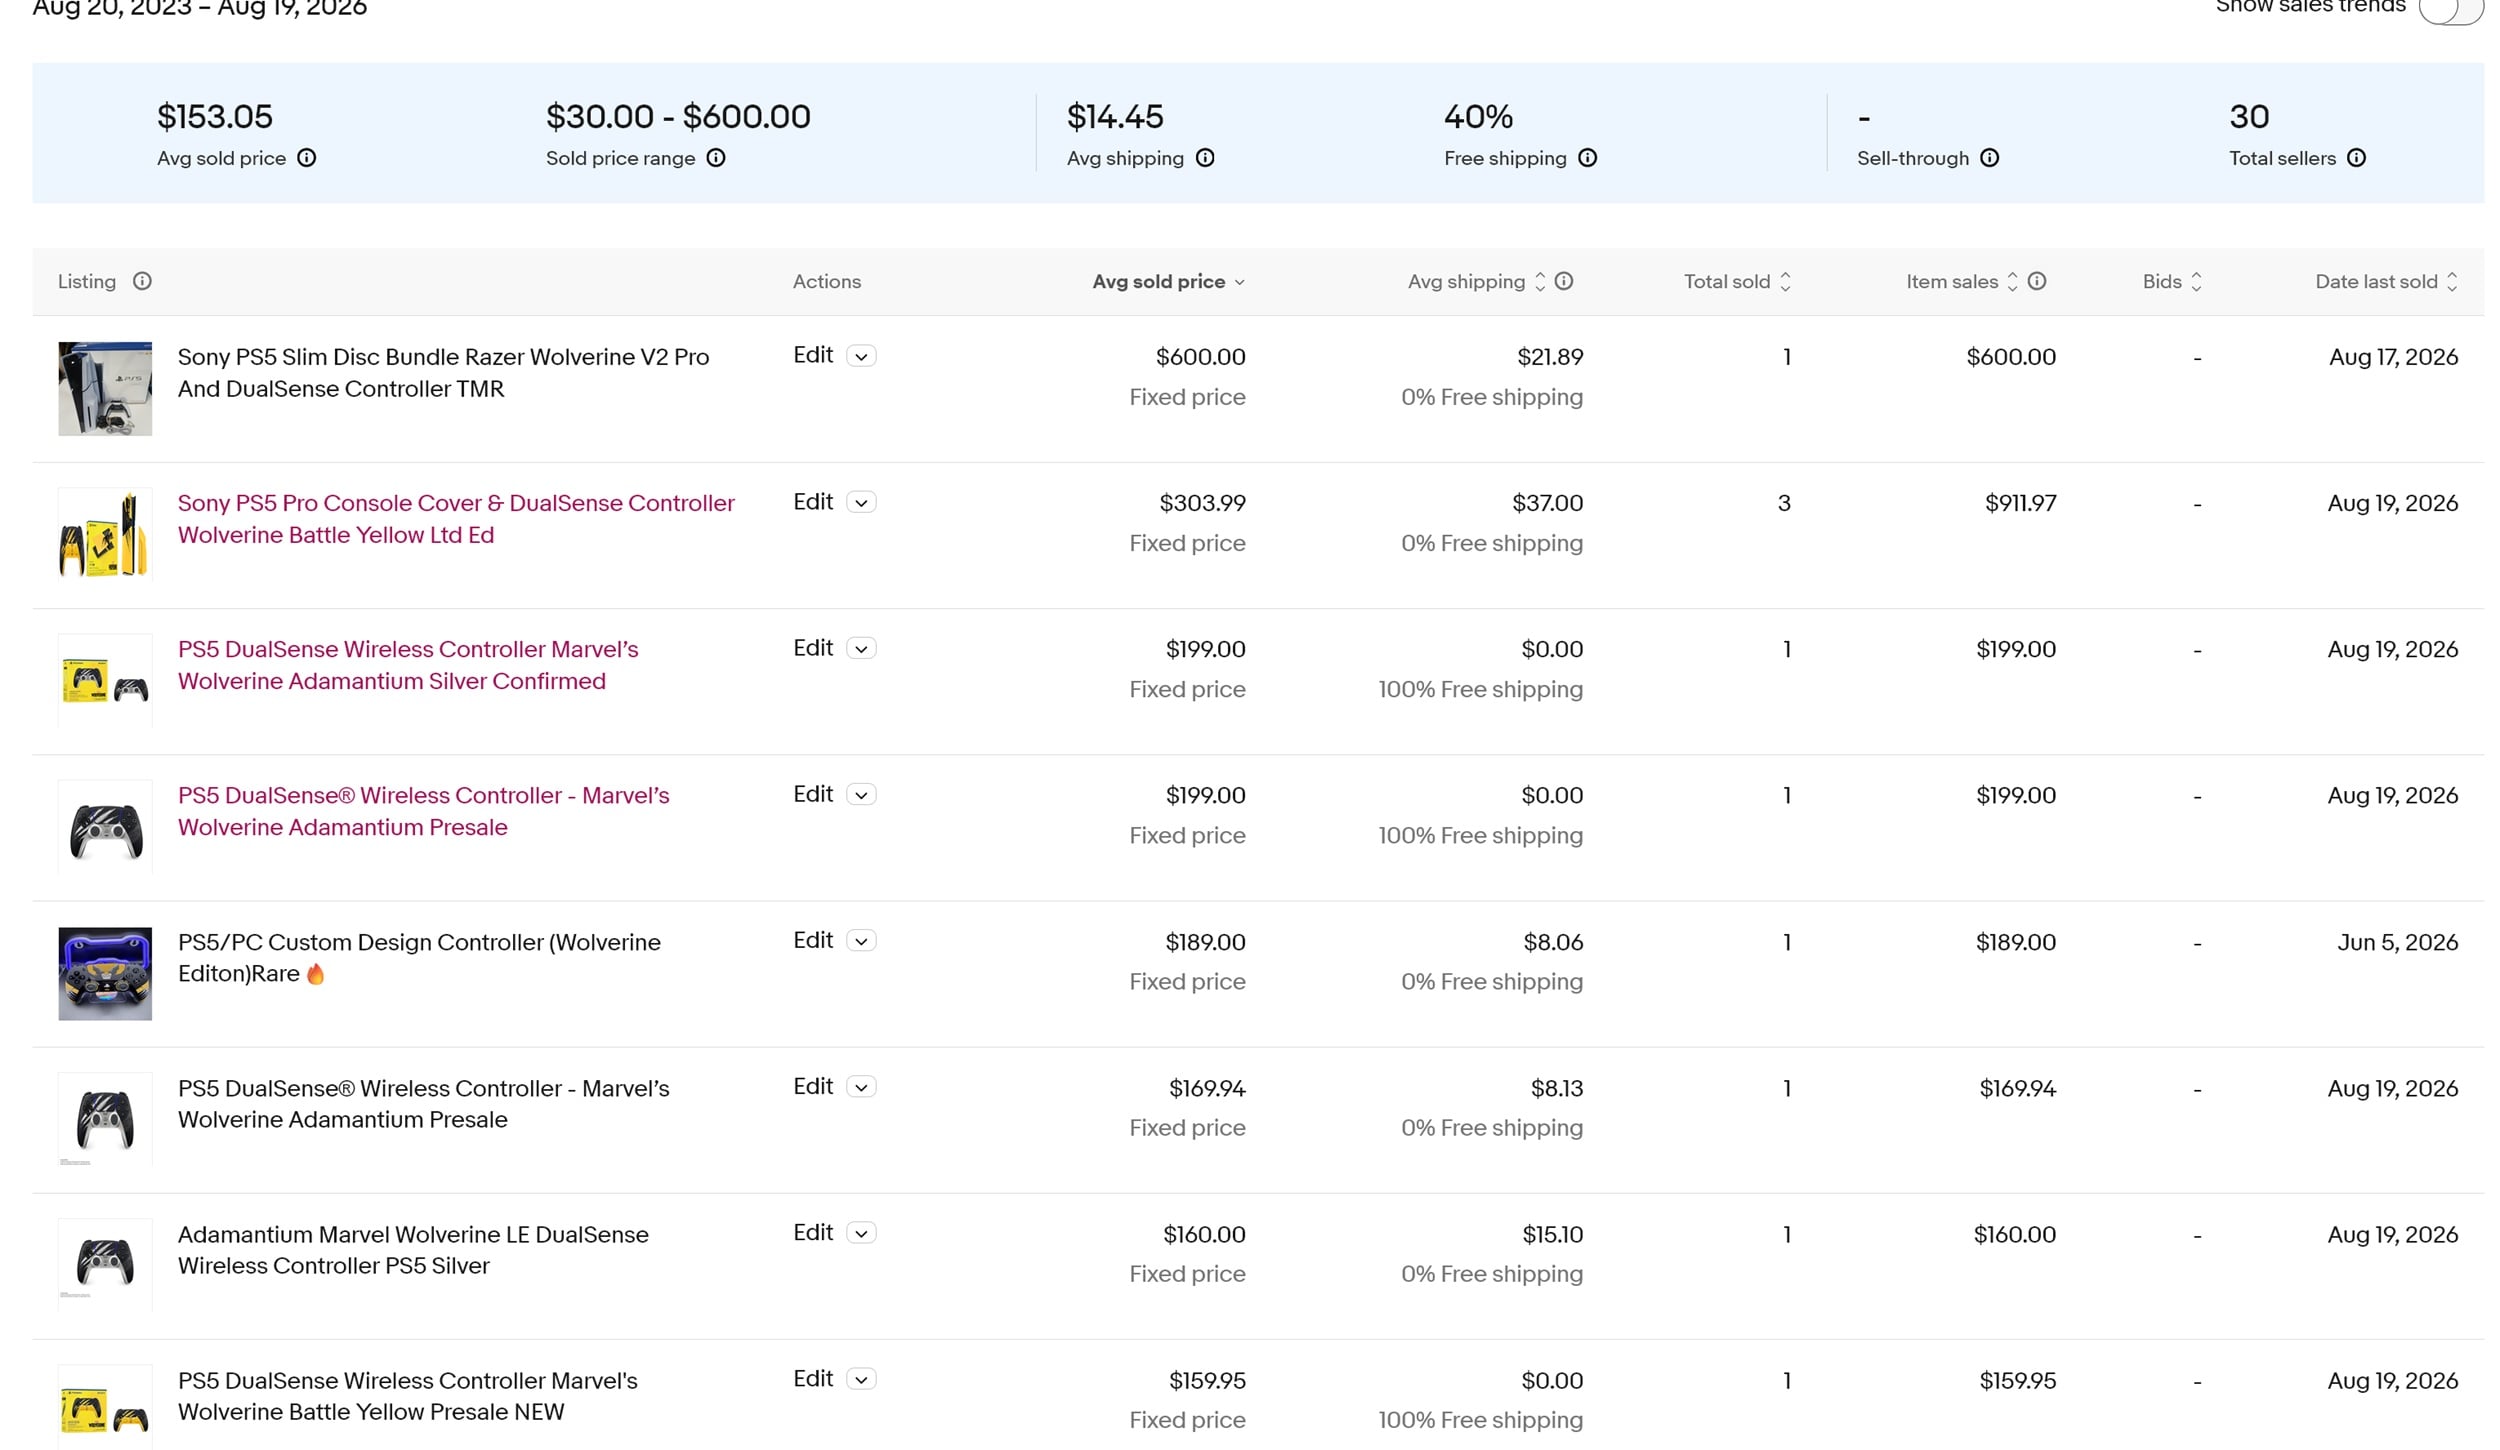Click info icon next to Free shipping stat
The image size is (2500, 1450).
click(1588, 158)
